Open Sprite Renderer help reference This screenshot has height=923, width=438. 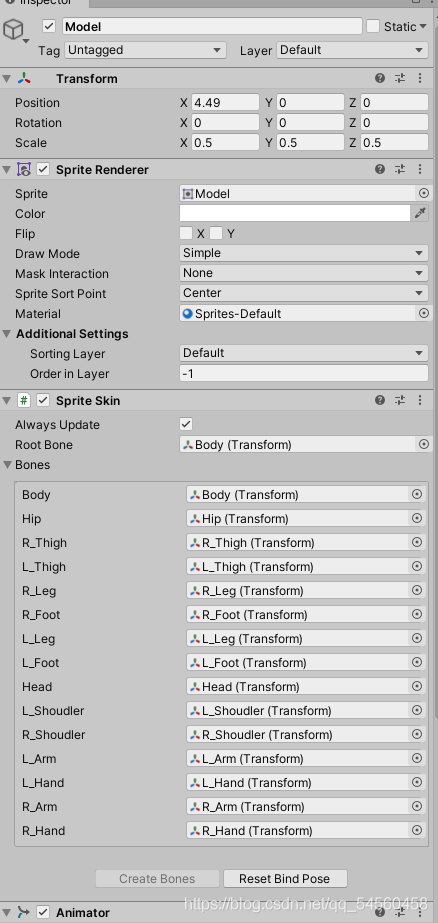point(380,170)
